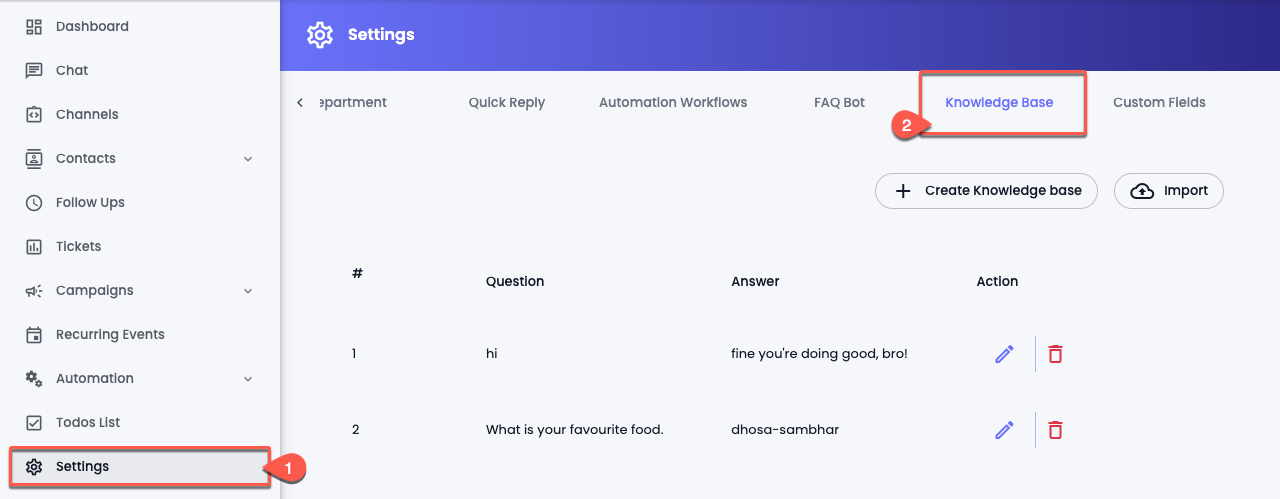This screenshot has width=1280, height=499.
Task: Edit the "hi" question with pencil icon
Action: (x=1004, y=354)
